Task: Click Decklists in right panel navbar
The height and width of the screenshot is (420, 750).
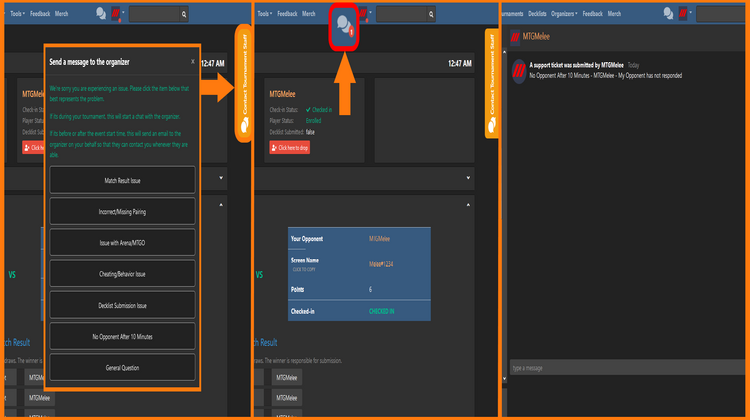Action: (537, 14)
